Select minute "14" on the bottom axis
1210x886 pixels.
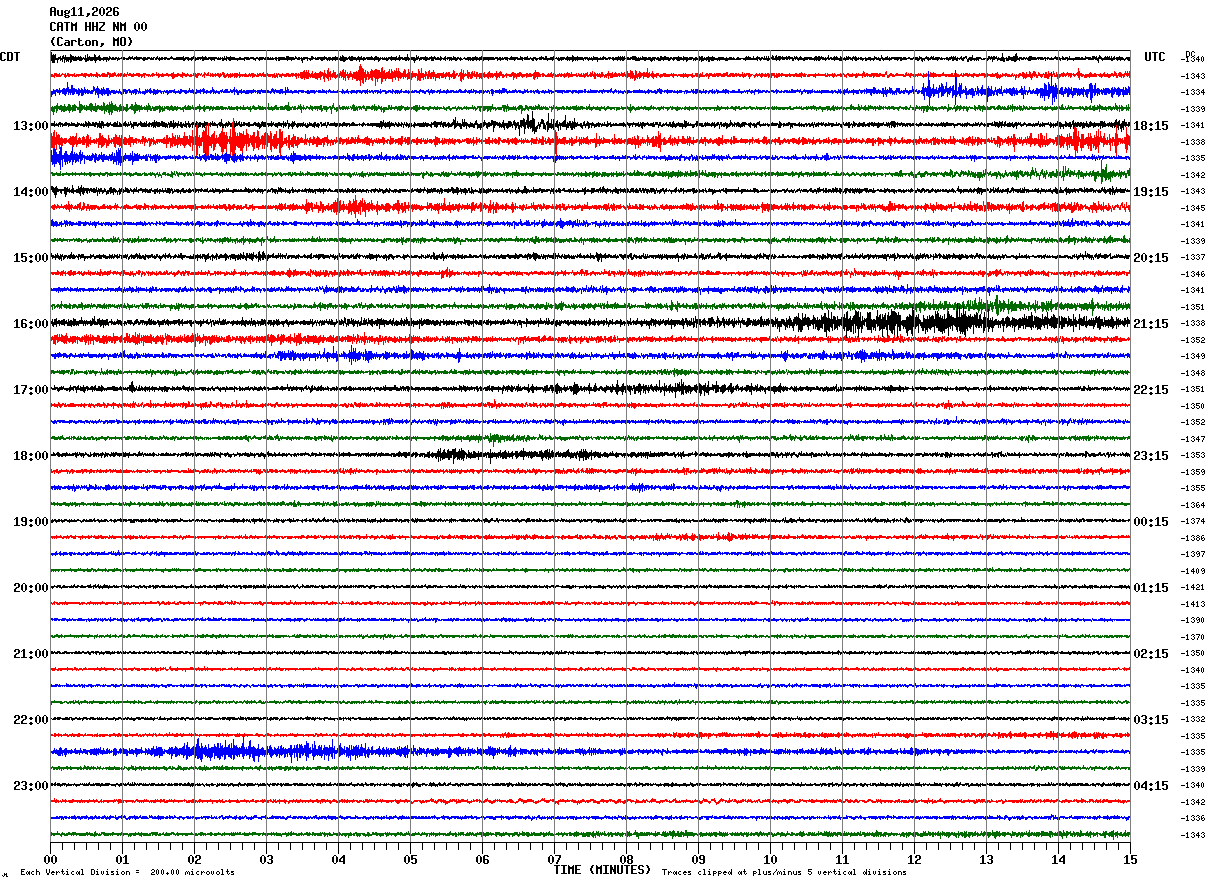pyautogui.click(x=1058, y=859)
